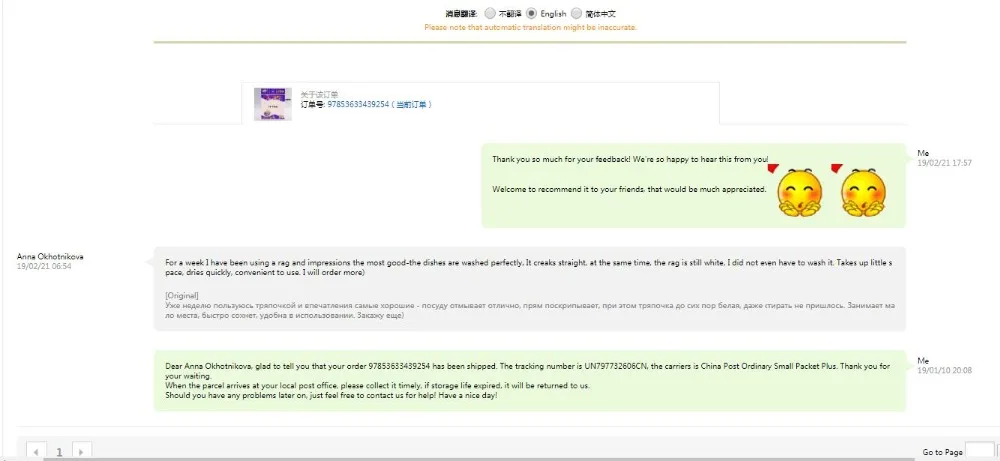The width and height of the screenshot is (1000, 461).
Task: Click the second smiling emoji in the reply
Action: (863, 192)
